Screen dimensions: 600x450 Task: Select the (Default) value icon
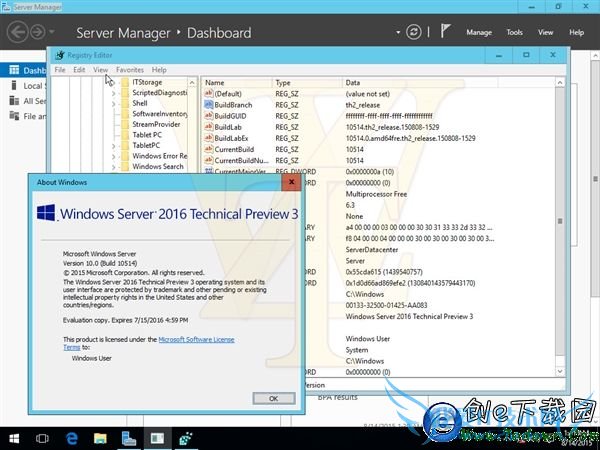point(209,93)
